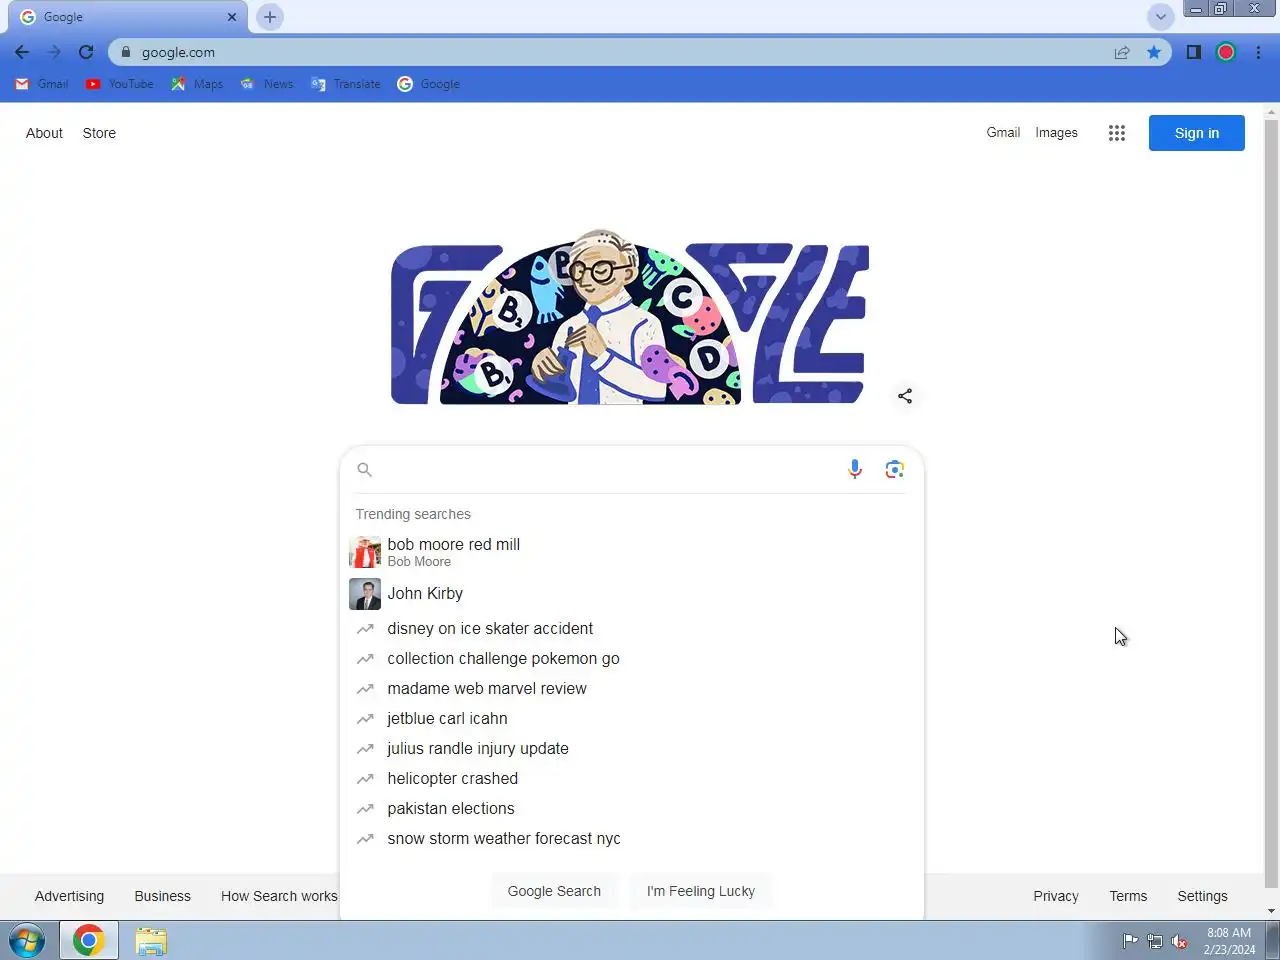Select madame web marvel review suggestion
Image resolution: width=1280 pixels, height=960 pixels.
click(631, 689)
